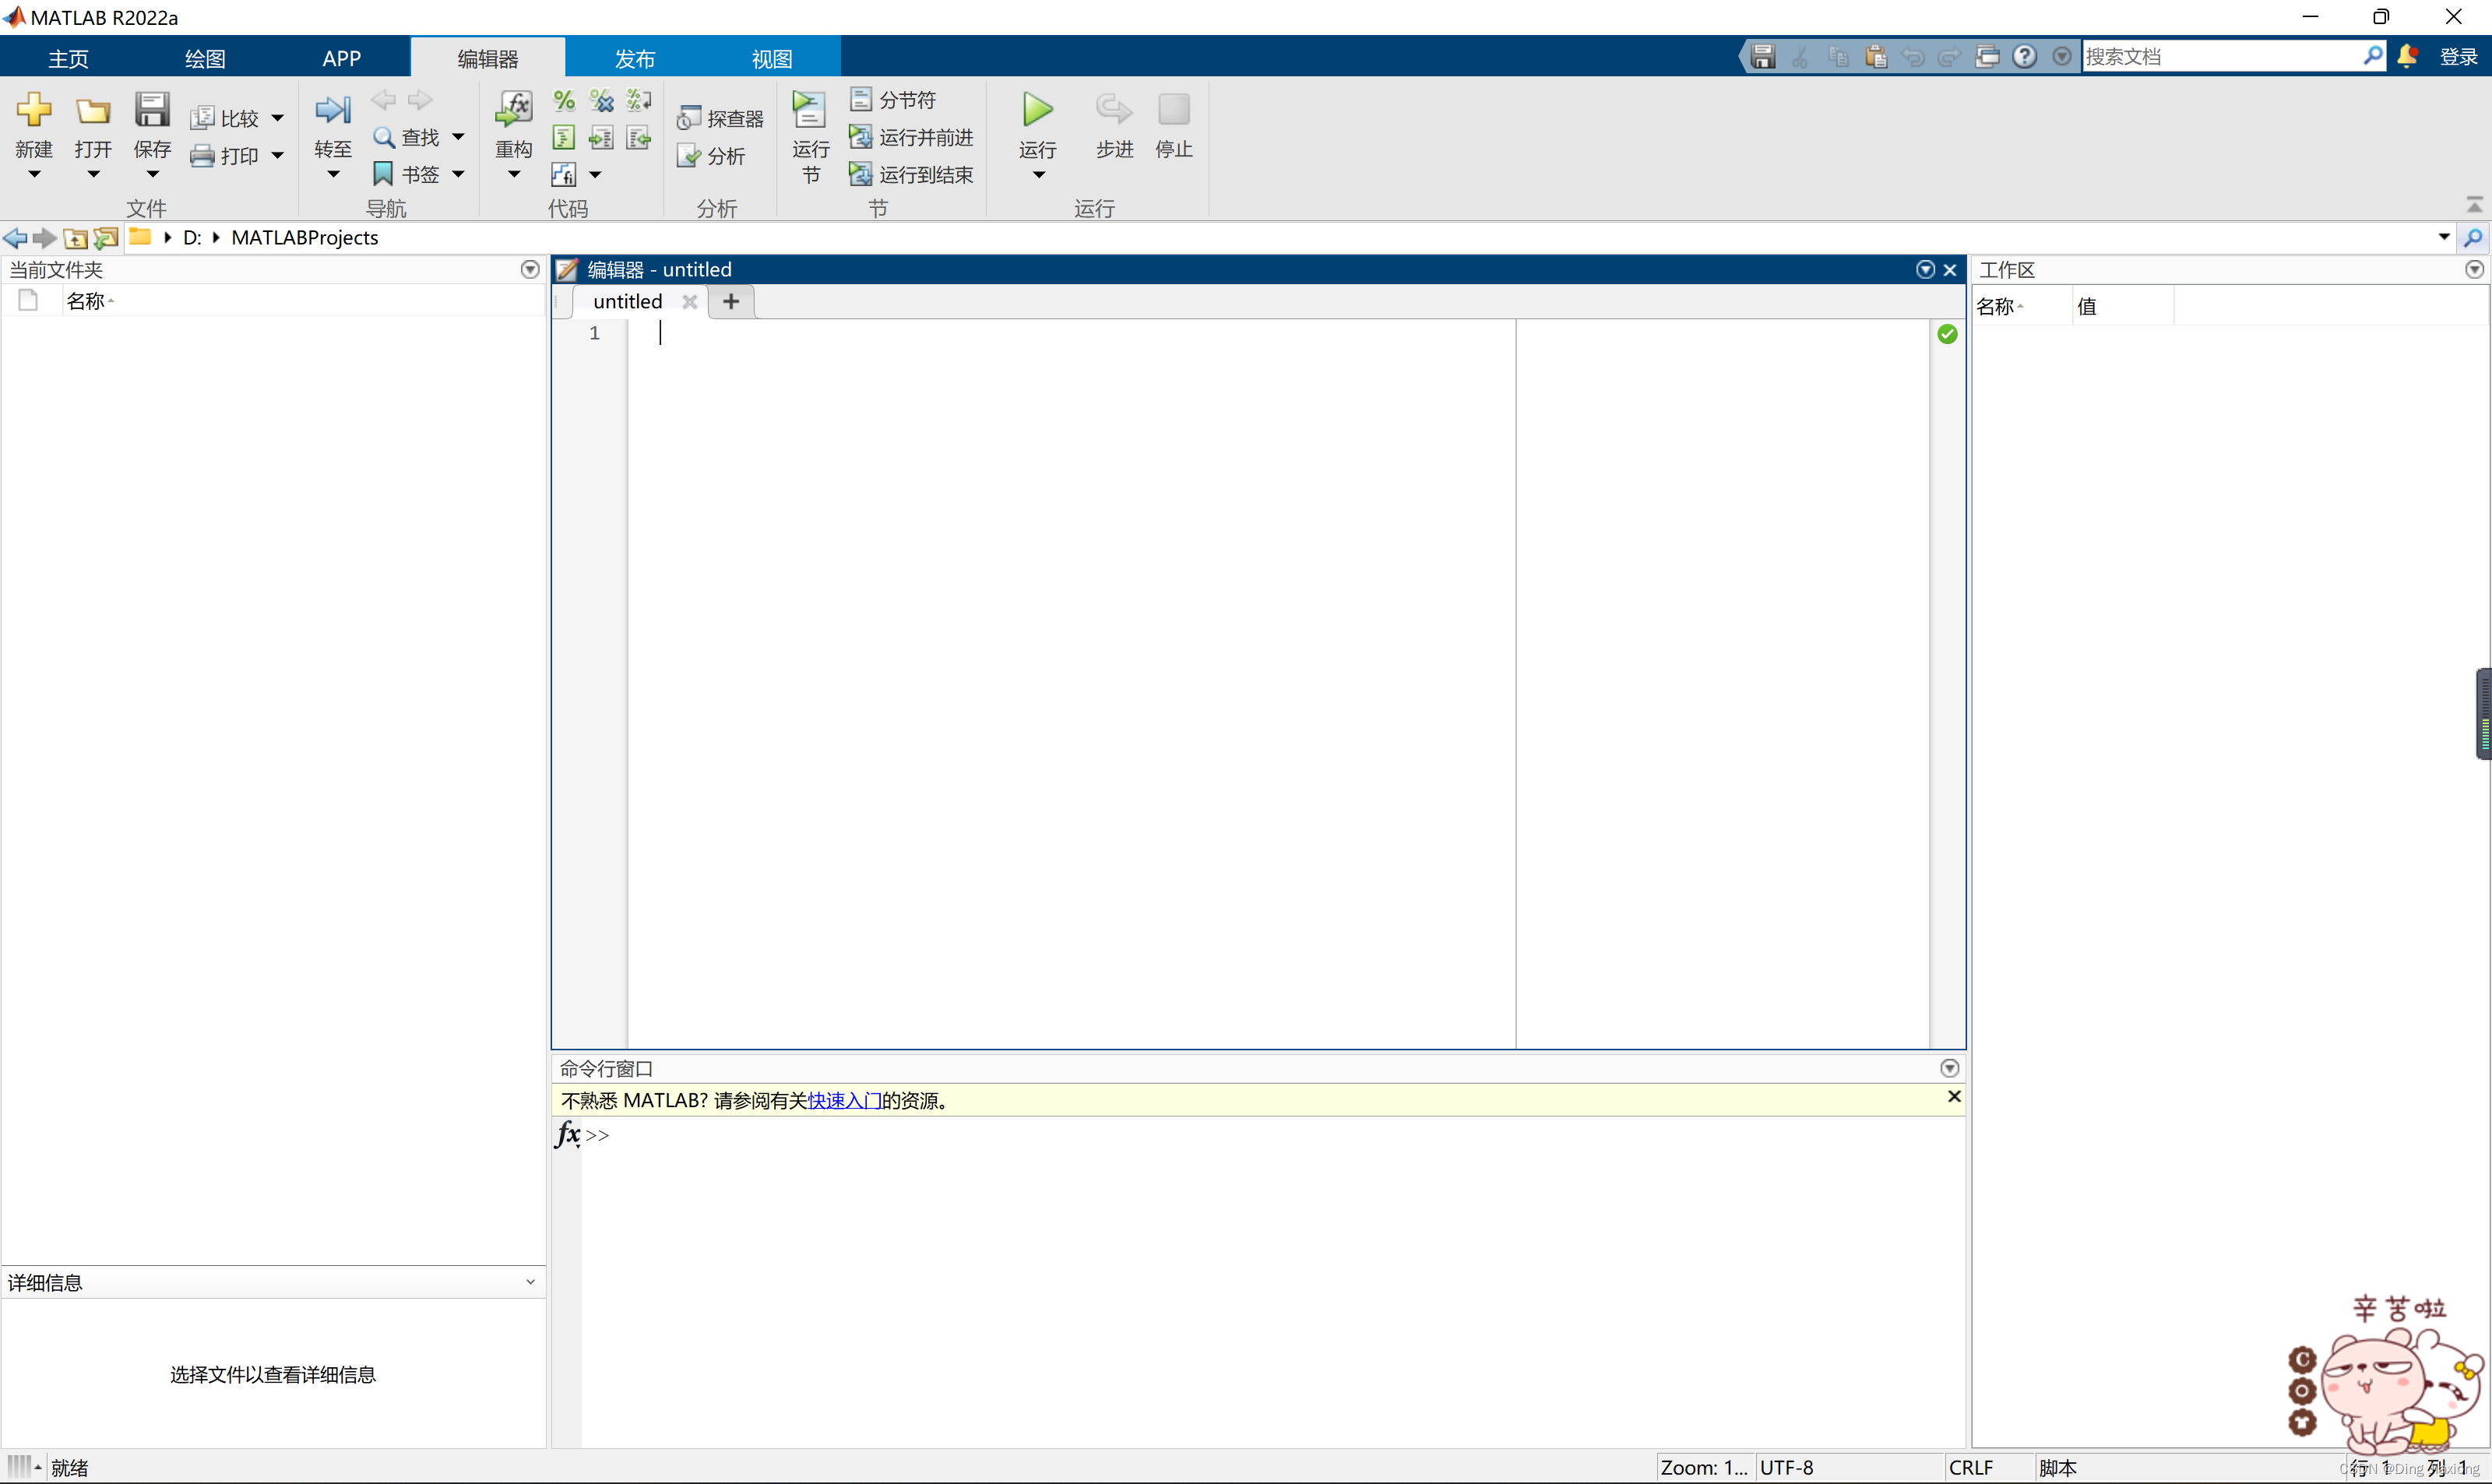The image size is (2492, 1484).
Task: Expand the 新建 dropdown arrow
Action: [x=34, y=174]
